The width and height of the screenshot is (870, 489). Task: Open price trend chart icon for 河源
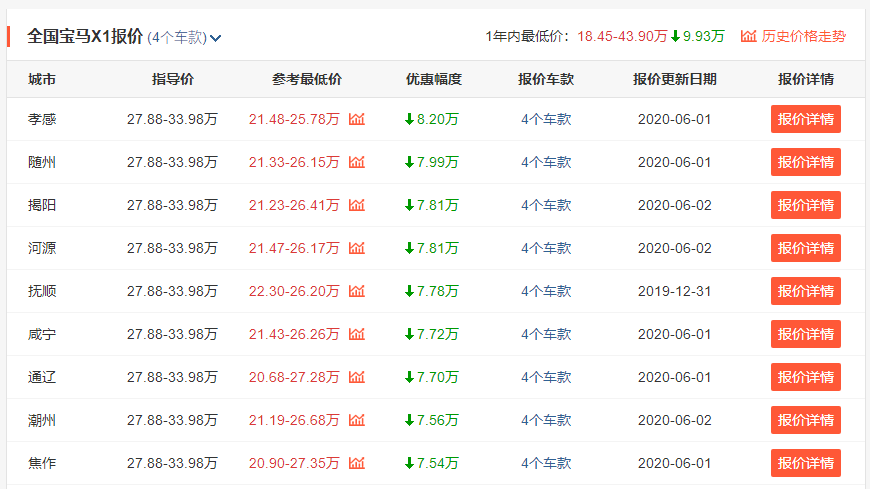pos(357,248)
